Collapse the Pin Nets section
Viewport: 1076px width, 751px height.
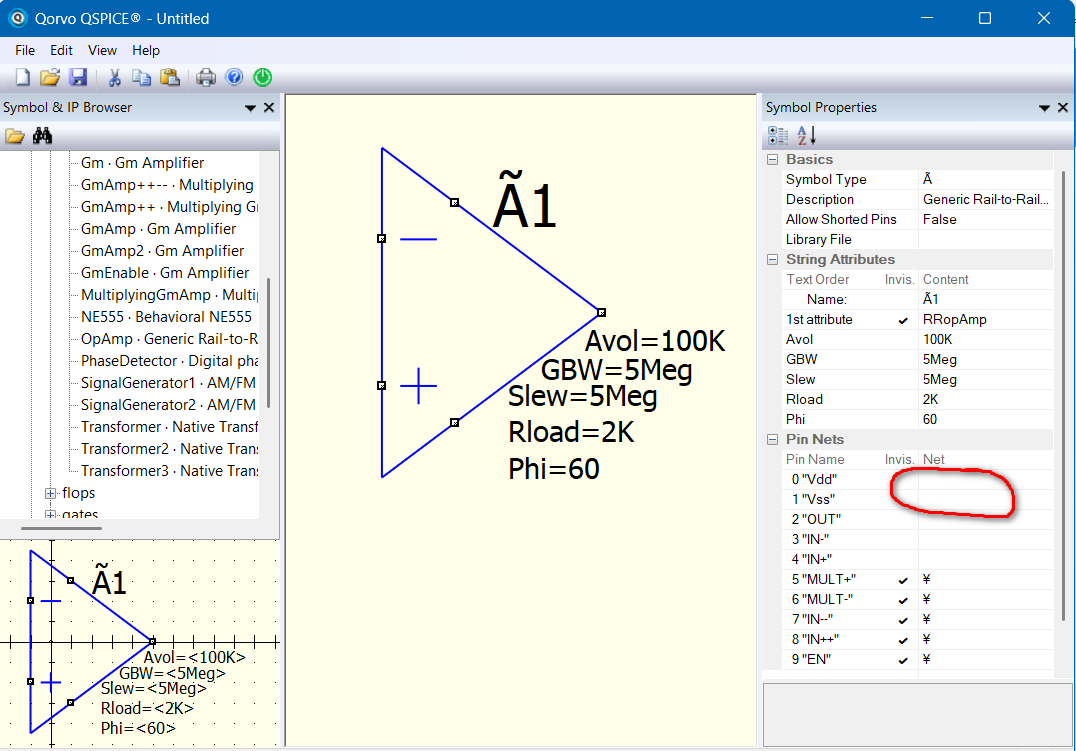pos(773,439)
